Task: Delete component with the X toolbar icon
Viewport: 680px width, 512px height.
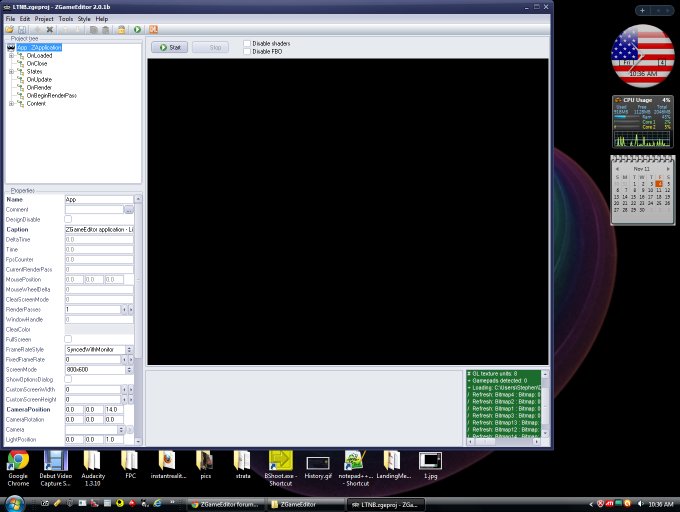Action: coord(50,29)
